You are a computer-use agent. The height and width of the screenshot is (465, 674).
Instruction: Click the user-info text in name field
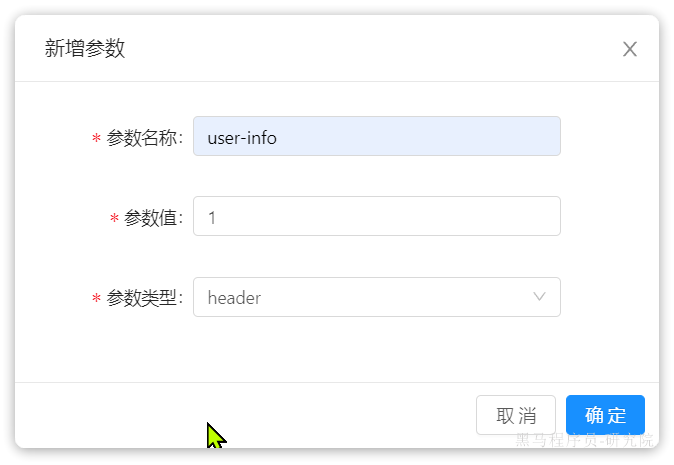242,138
